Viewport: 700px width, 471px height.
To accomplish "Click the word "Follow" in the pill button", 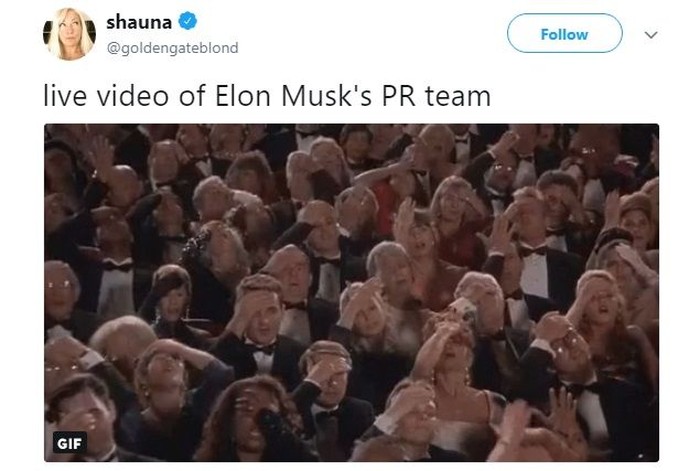I will click(x=564, y=34).
